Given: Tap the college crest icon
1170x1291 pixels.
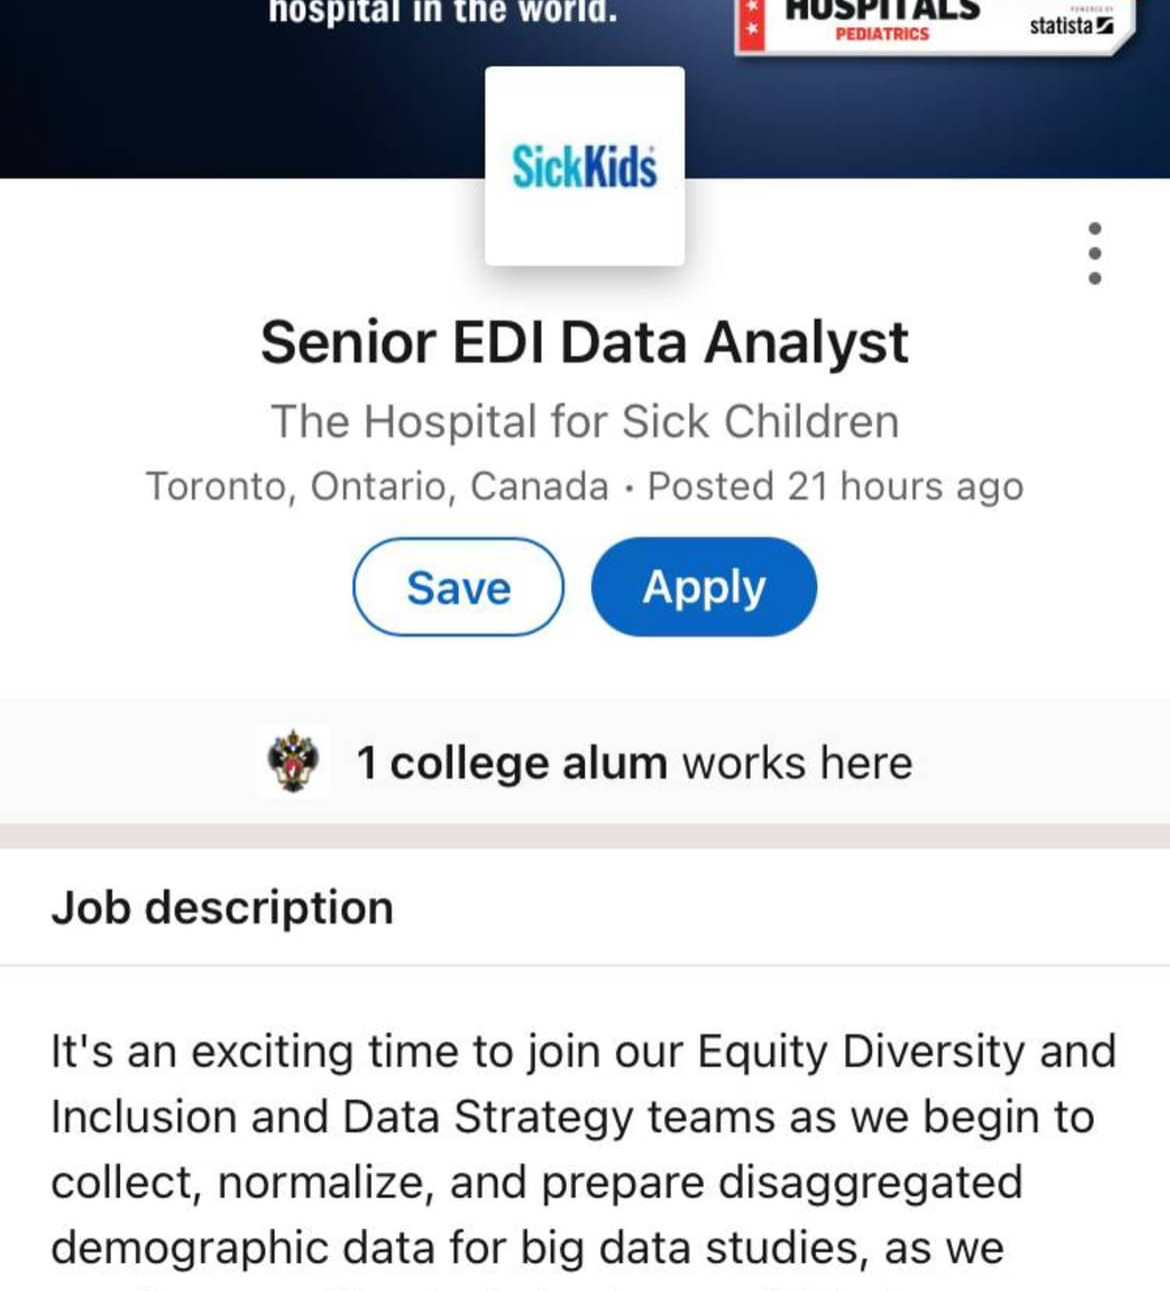Looking at the screenshot, I should click(293, 762).
